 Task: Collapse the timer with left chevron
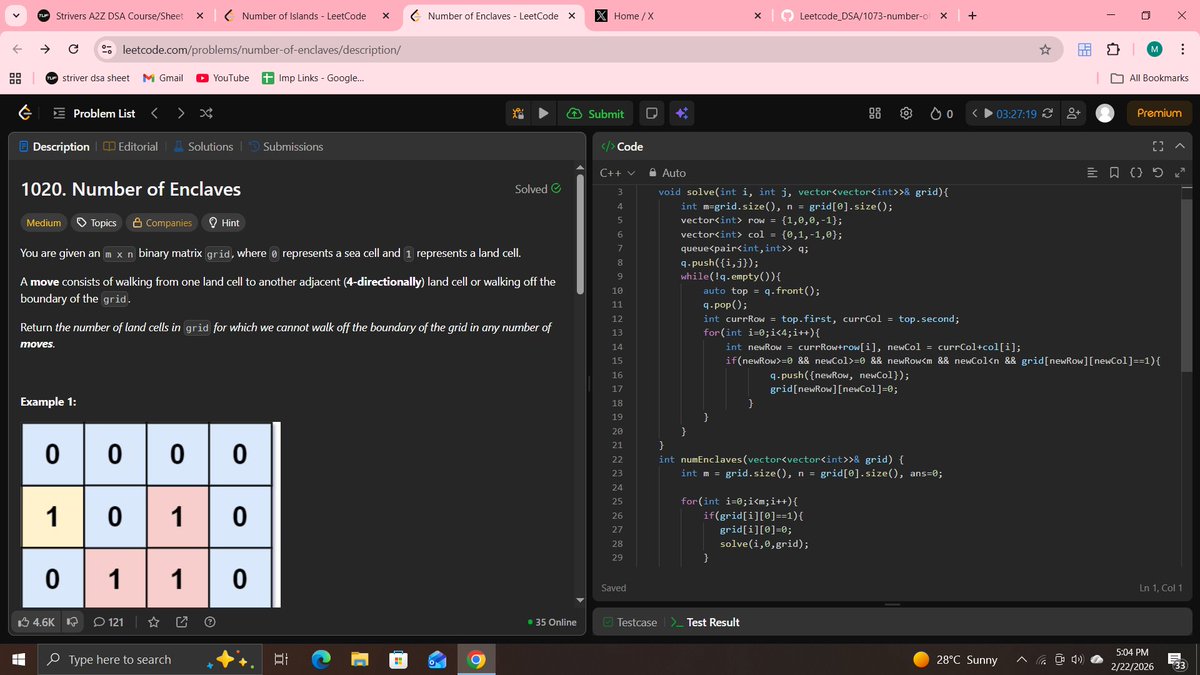975,114
